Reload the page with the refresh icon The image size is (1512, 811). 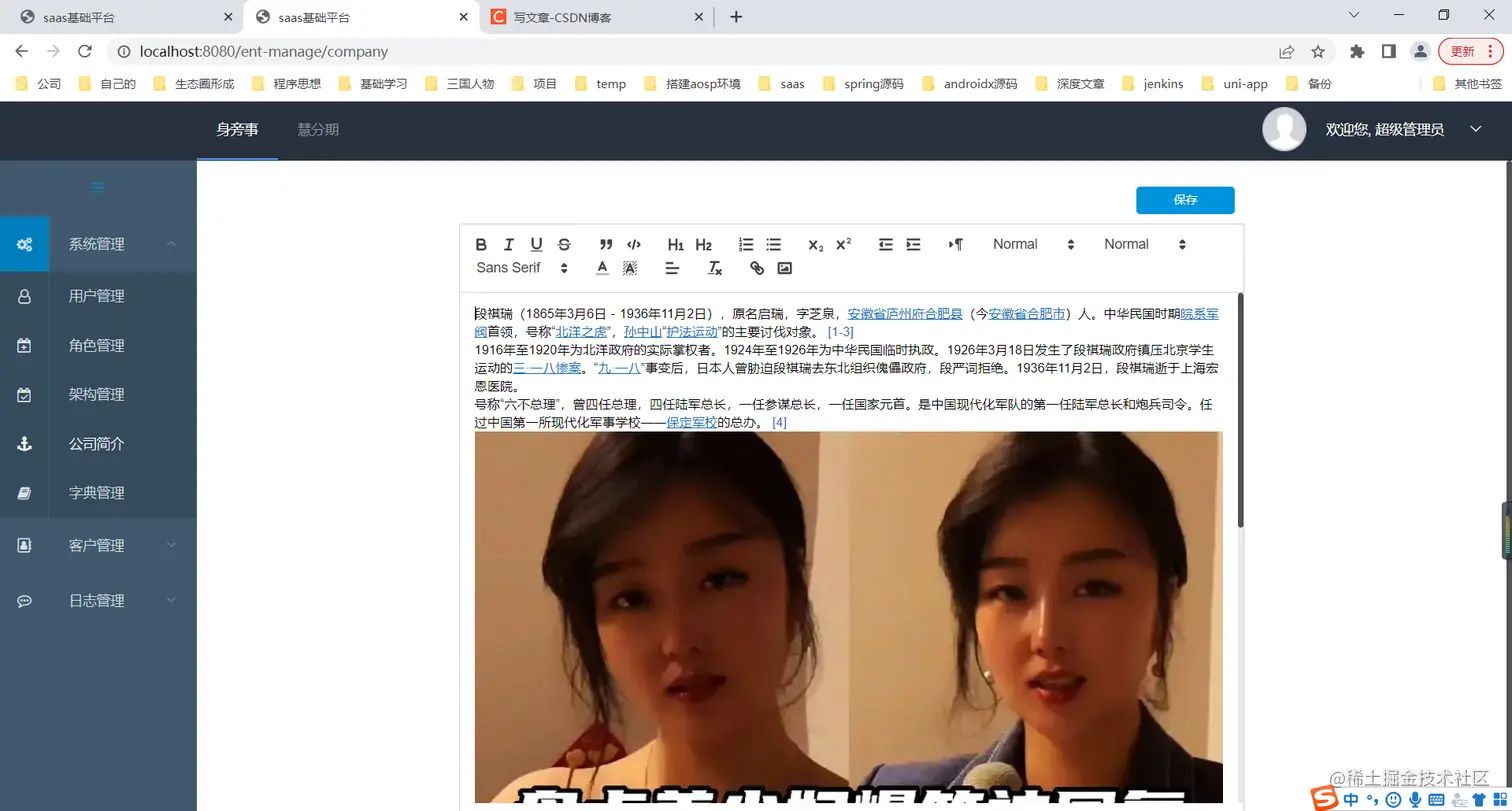pyautogui.click(x=85, y=51)
